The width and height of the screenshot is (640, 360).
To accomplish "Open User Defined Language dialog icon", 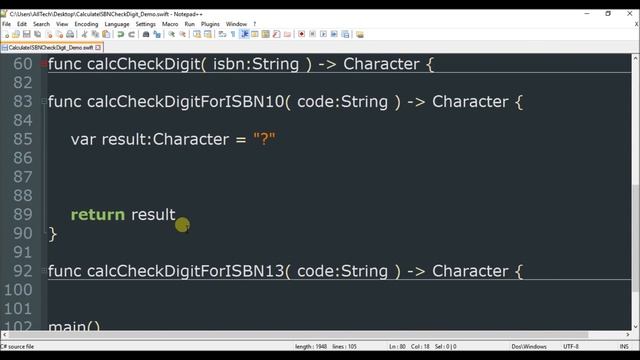I will tap(255, 35).
